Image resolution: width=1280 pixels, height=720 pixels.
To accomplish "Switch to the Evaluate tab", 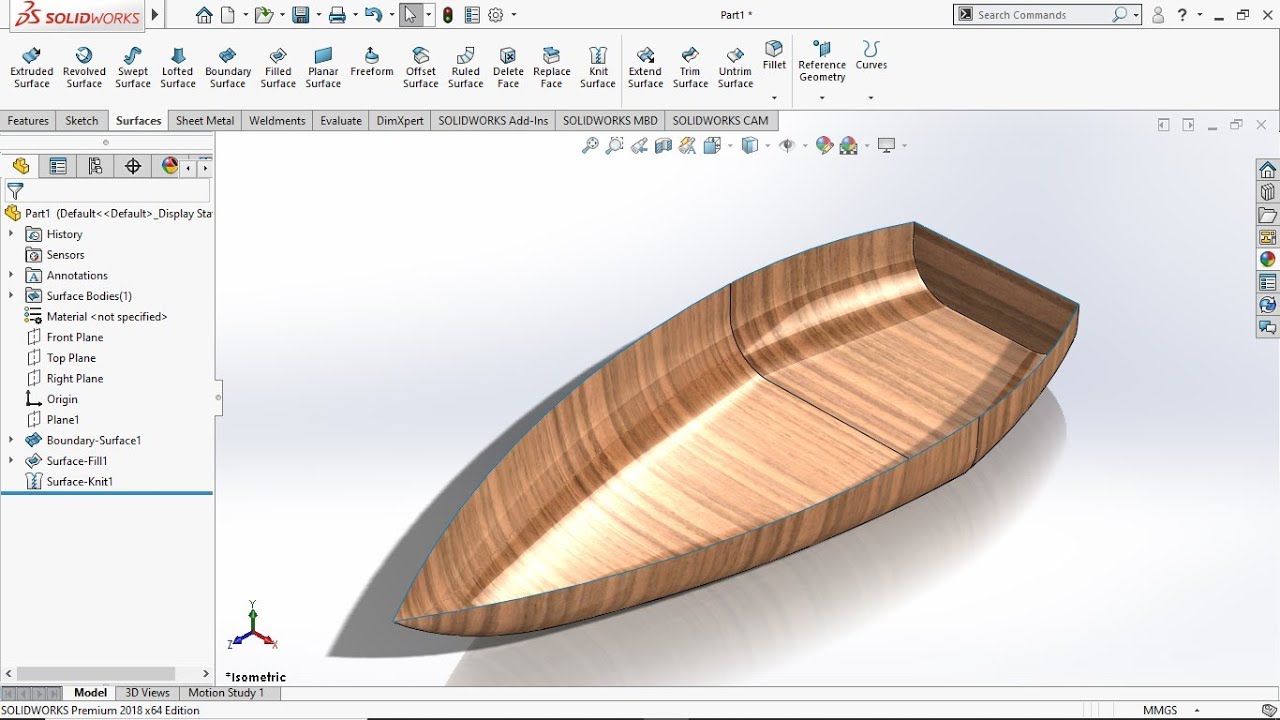I will [341, 121].
